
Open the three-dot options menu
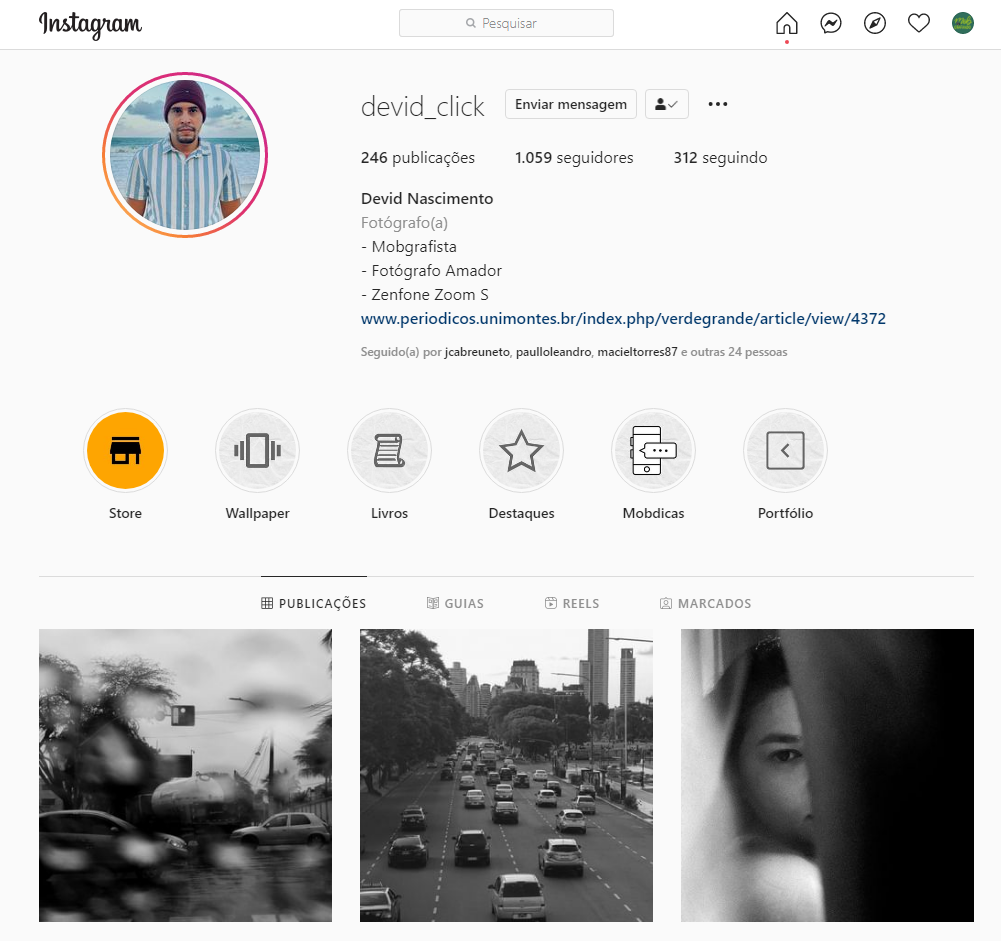(717, 103)
